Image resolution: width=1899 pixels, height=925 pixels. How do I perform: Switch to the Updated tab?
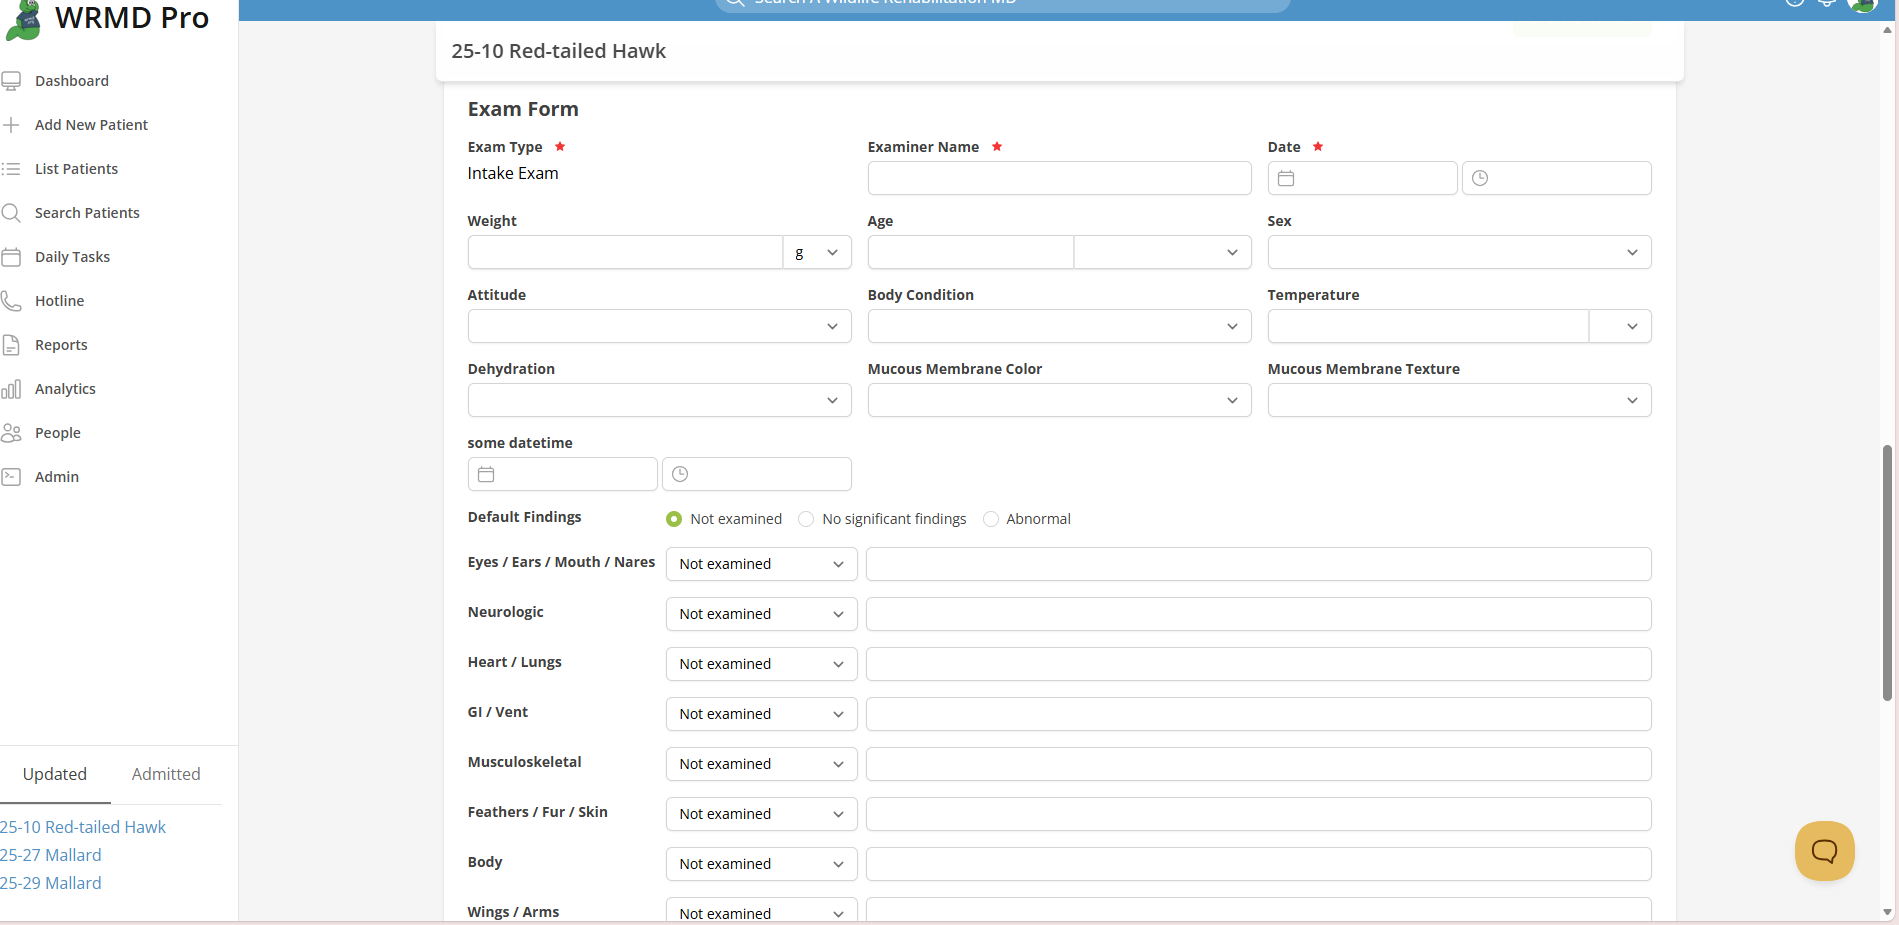click(55, 774)
